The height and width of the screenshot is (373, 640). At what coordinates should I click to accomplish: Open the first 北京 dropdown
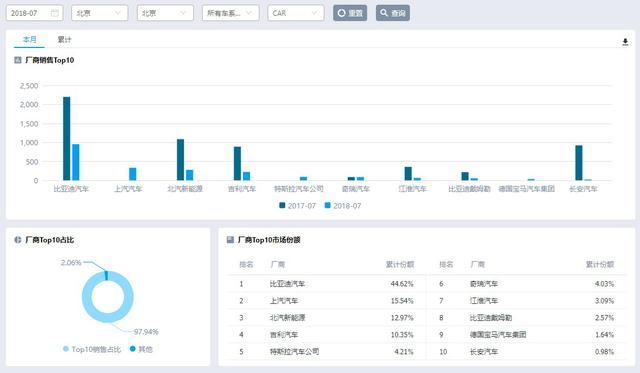pyautogui.click(x=100, y=13)
